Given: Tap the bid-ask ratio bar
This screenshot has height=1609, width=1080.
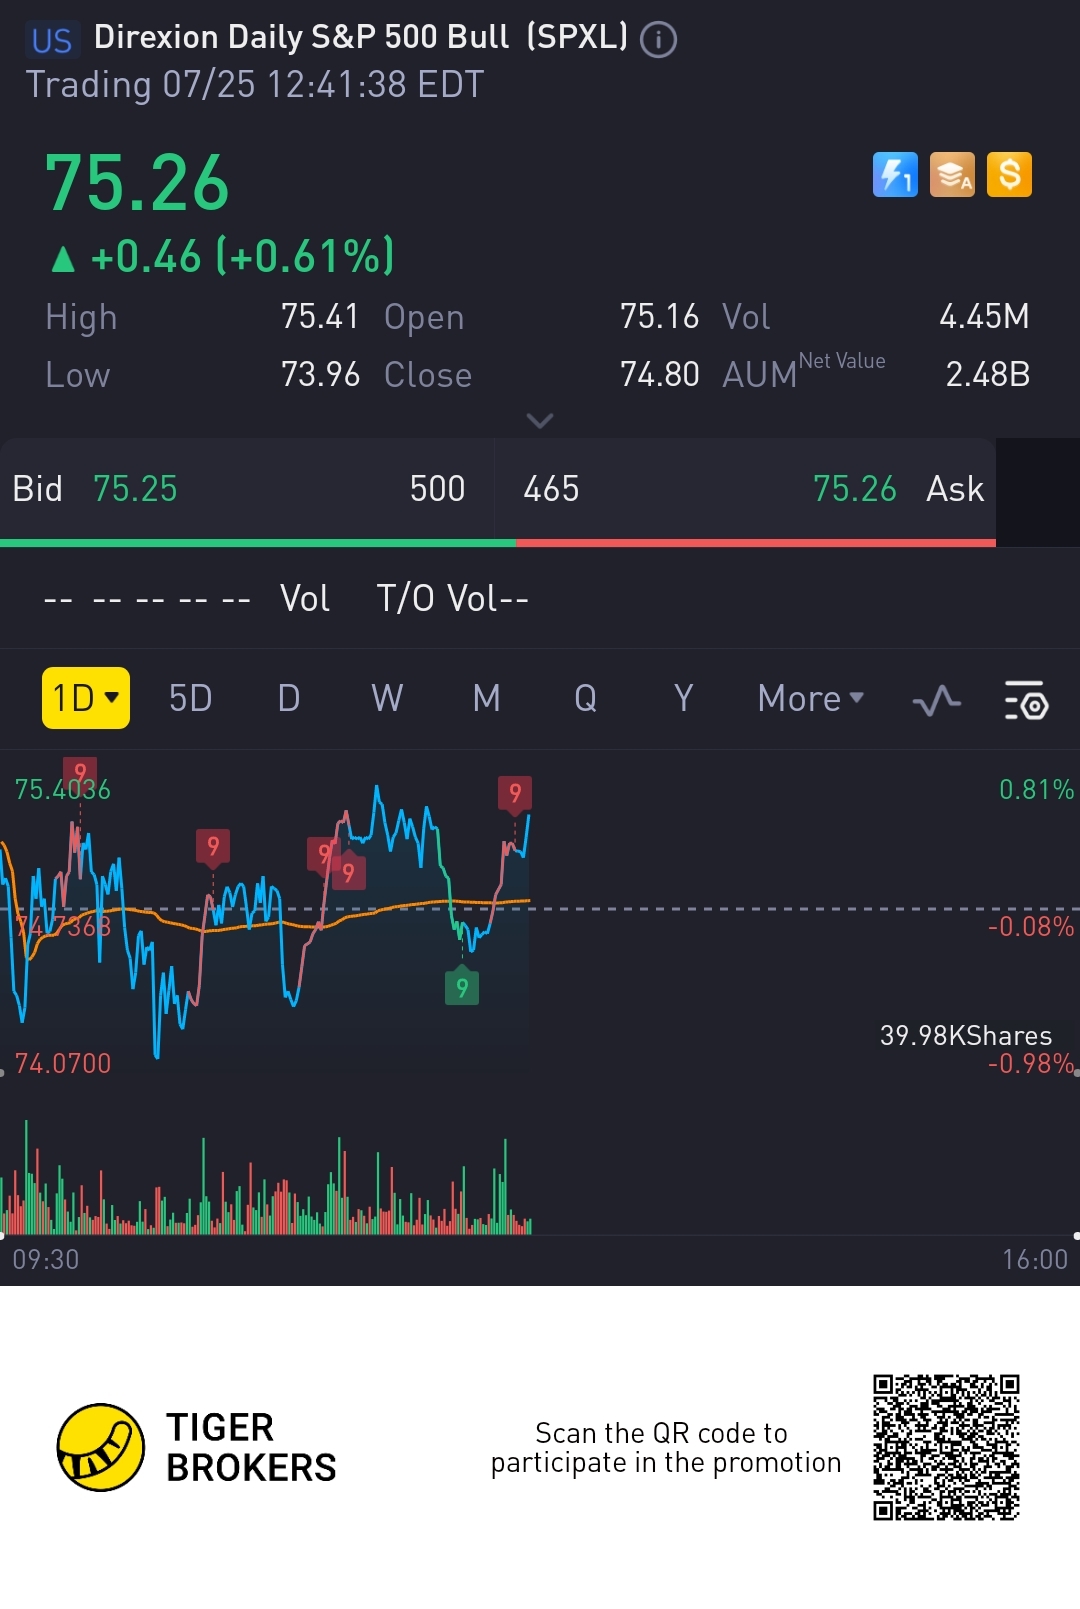Looking at the screenshot, I should 498,543.
